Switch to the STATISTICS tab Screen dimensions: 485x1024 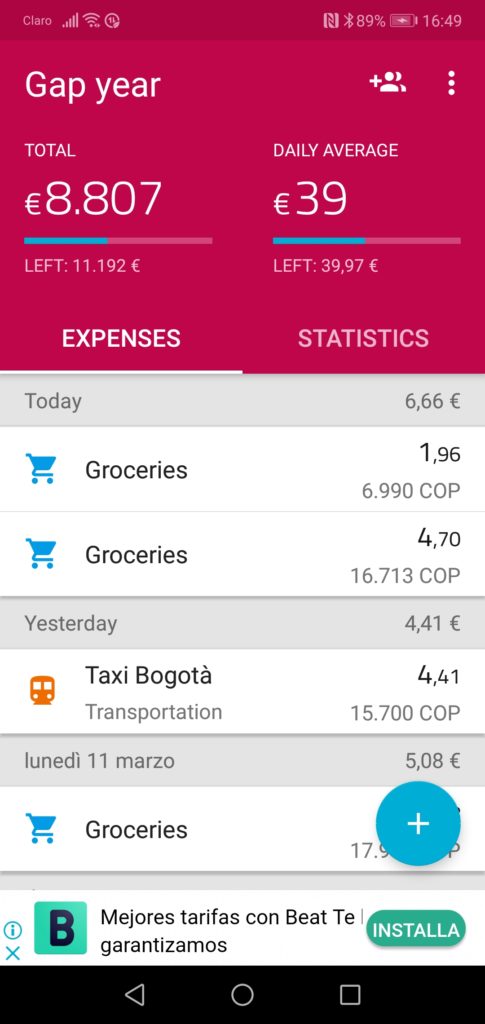click(364, 338)
